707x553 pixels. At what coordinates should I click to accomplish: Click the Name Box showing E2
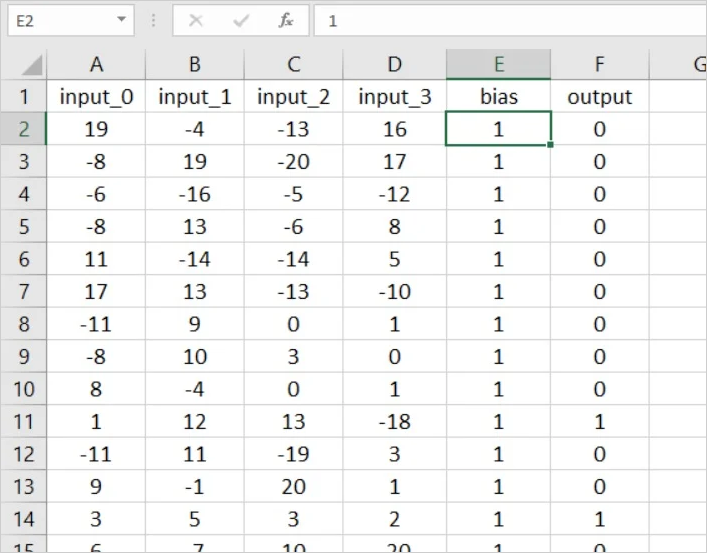pyautogui.click(x=71, y=20)
